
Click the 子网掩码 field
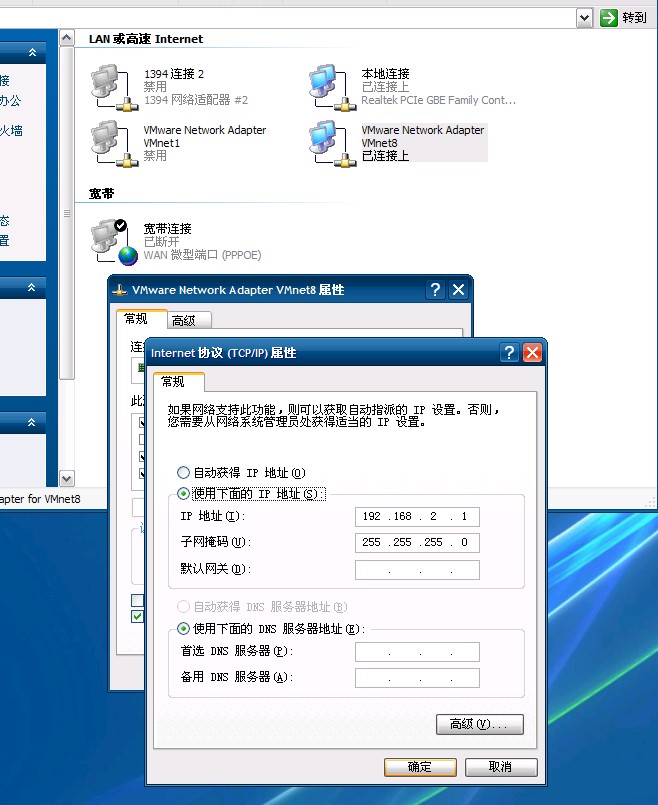pos(417,543)
